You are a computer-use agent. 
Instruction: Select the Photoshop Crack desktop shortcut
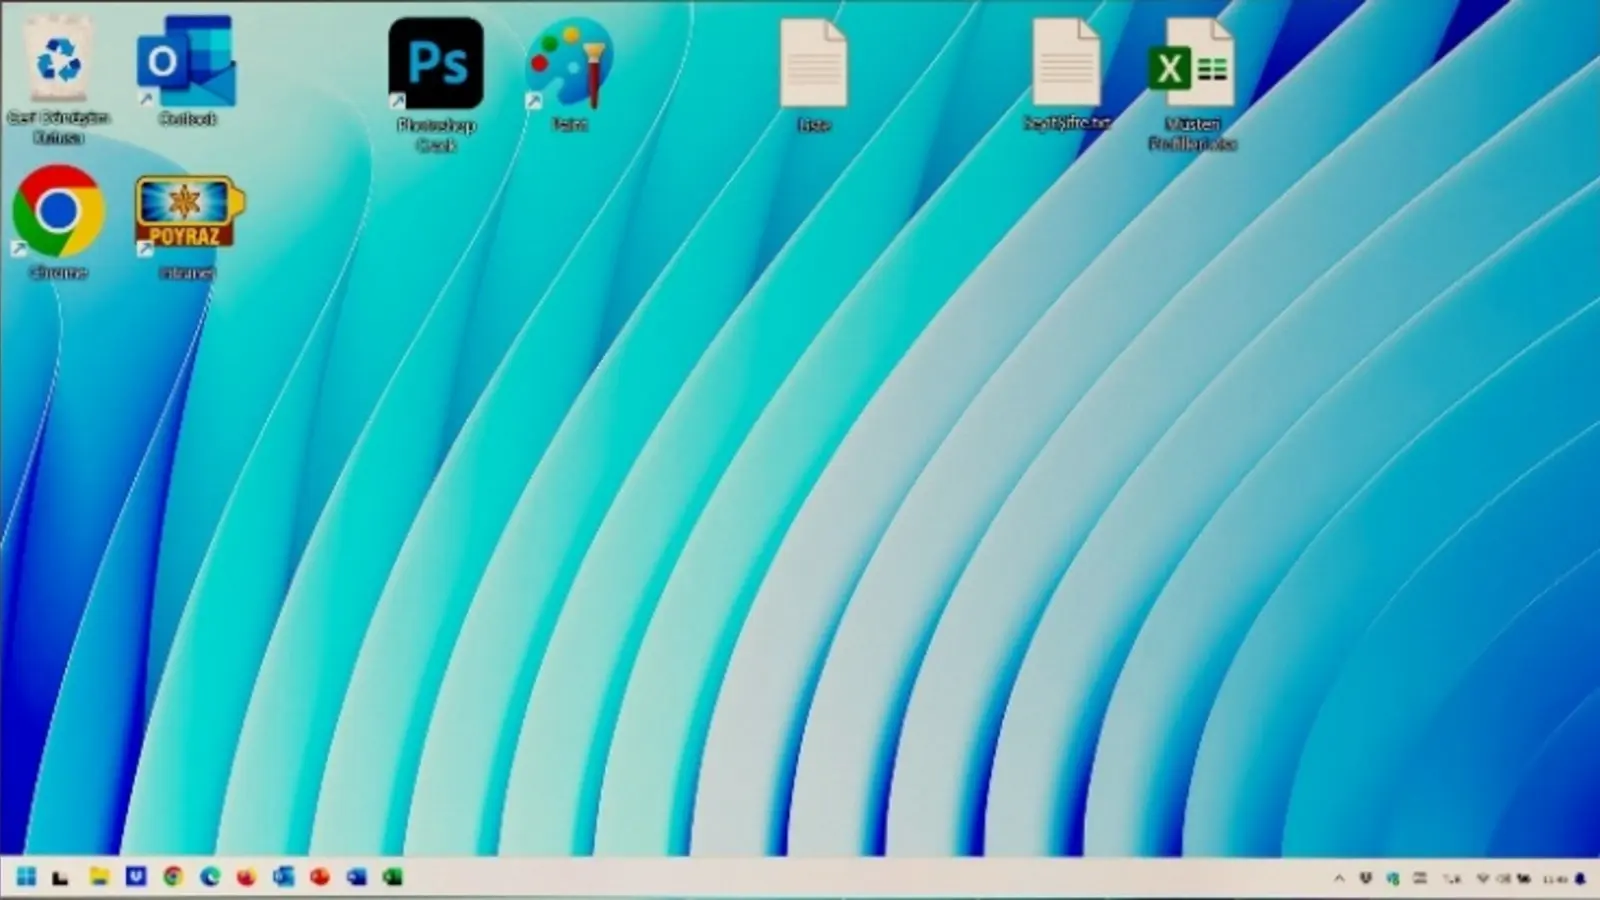point(436,84)
